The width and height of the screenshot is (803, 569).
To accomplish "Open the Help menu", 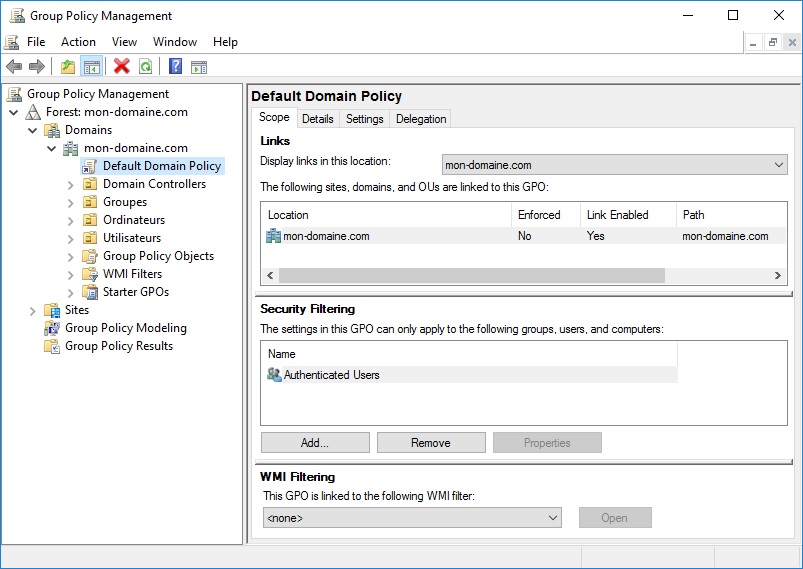I will point(225,42).
